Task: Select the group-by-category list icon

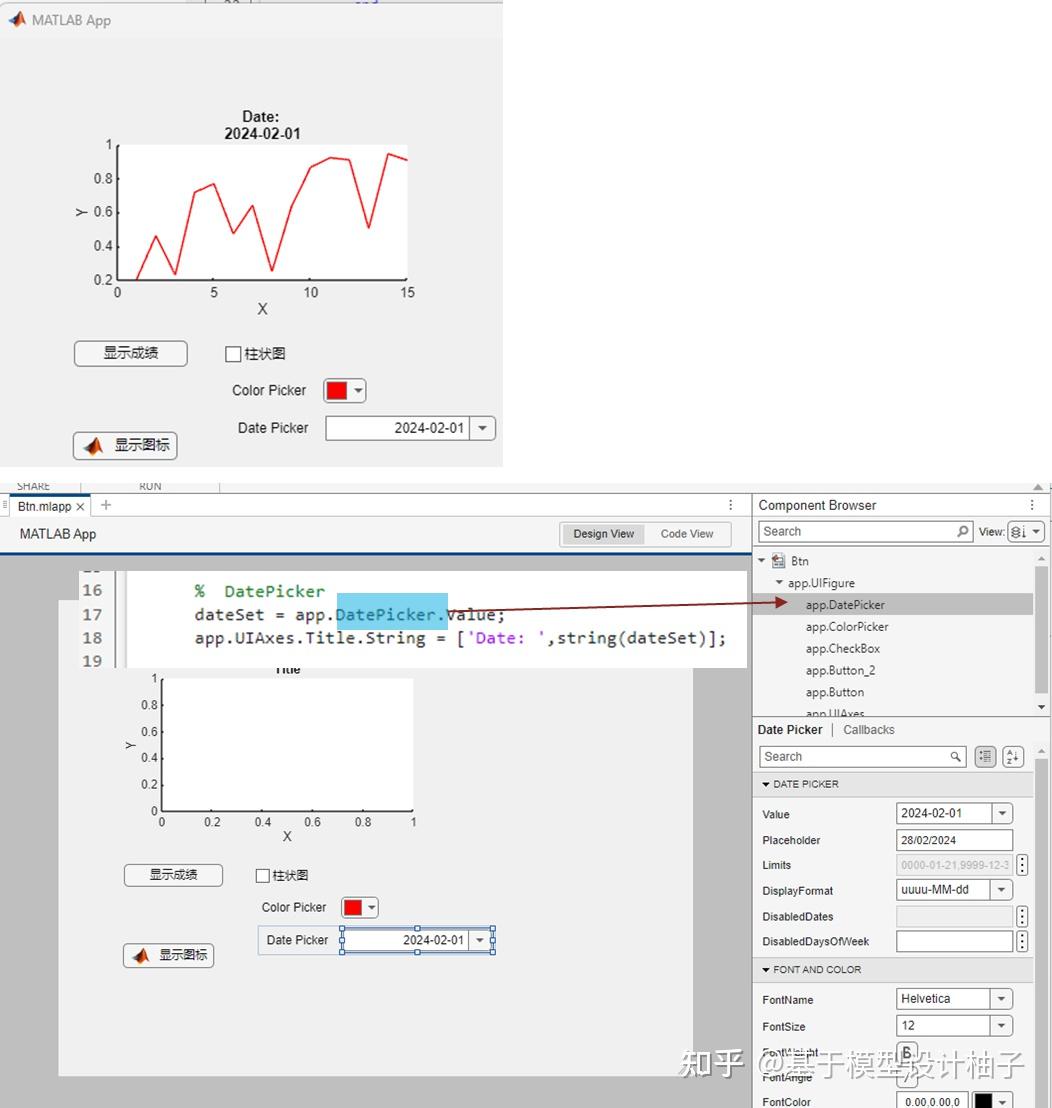Action: 985,756
